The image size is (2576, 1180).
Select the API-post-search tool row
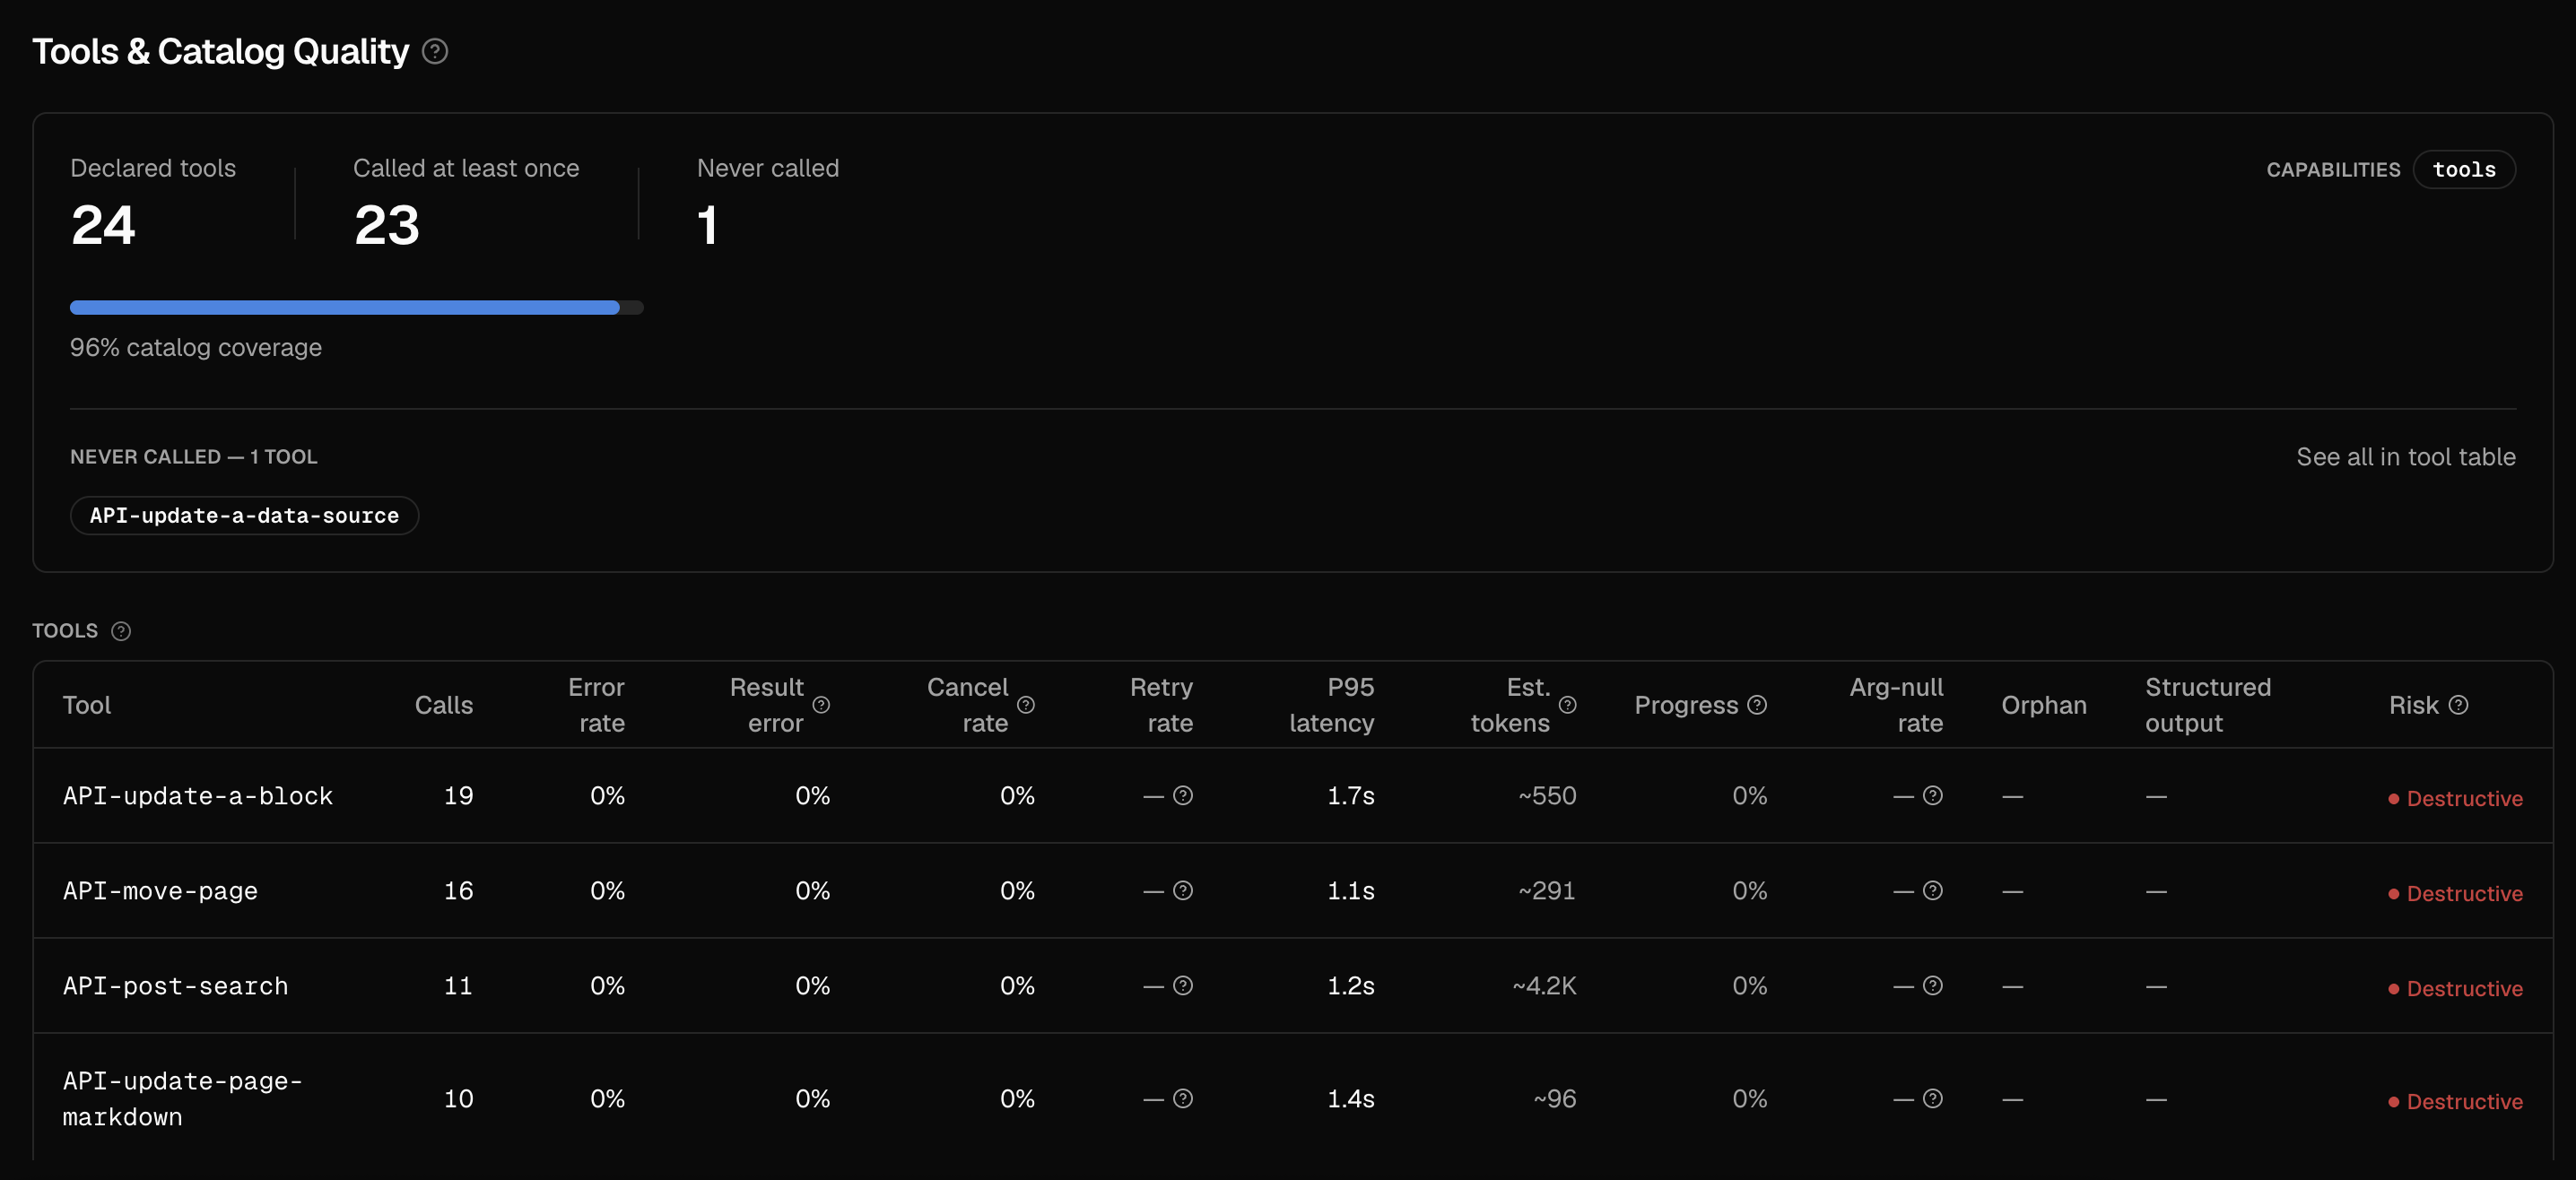[x=1292, y=986]
